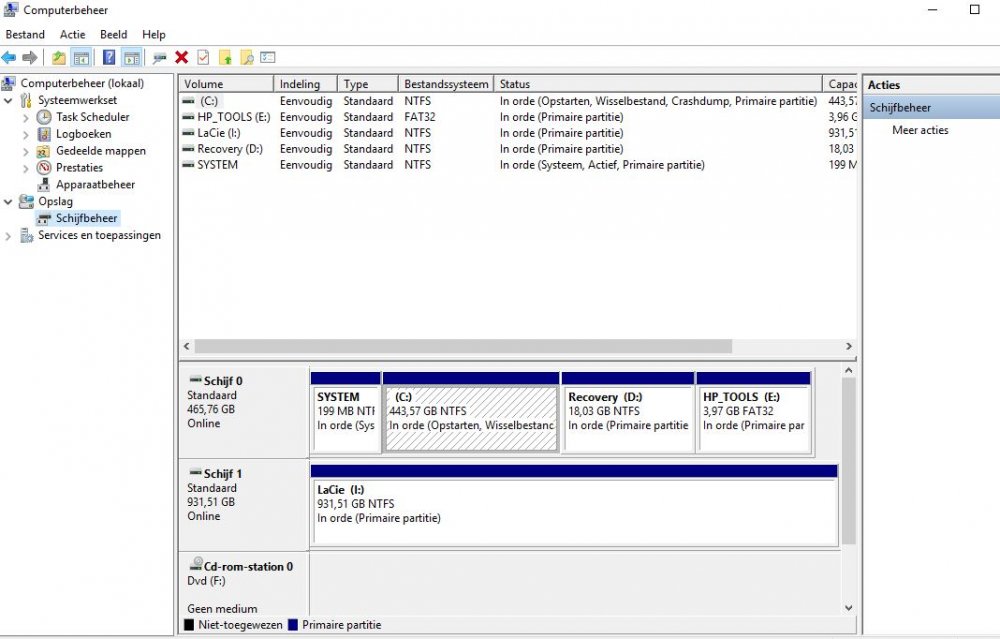Click left arrow of horizontal scrollbar

click(187, 346)
